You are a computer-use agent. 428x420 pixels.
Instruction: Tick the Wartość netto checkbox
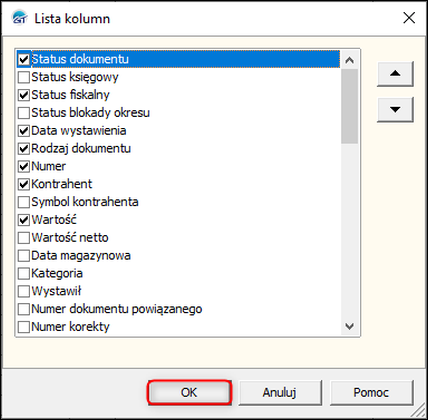(x=24, y=238)
